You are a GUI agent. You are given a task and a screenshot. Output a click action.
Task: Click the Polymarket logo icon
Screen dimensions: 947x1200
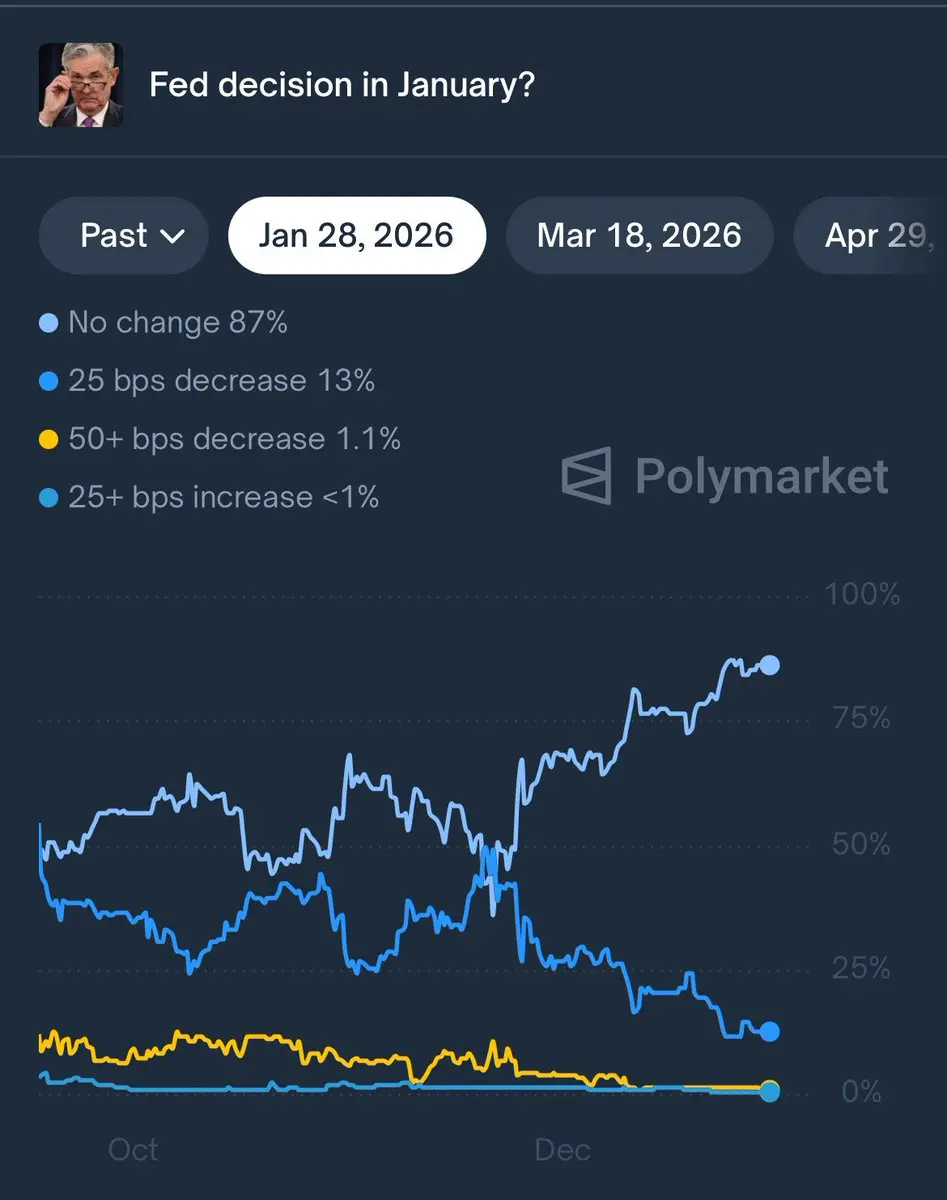click(586, 476)
